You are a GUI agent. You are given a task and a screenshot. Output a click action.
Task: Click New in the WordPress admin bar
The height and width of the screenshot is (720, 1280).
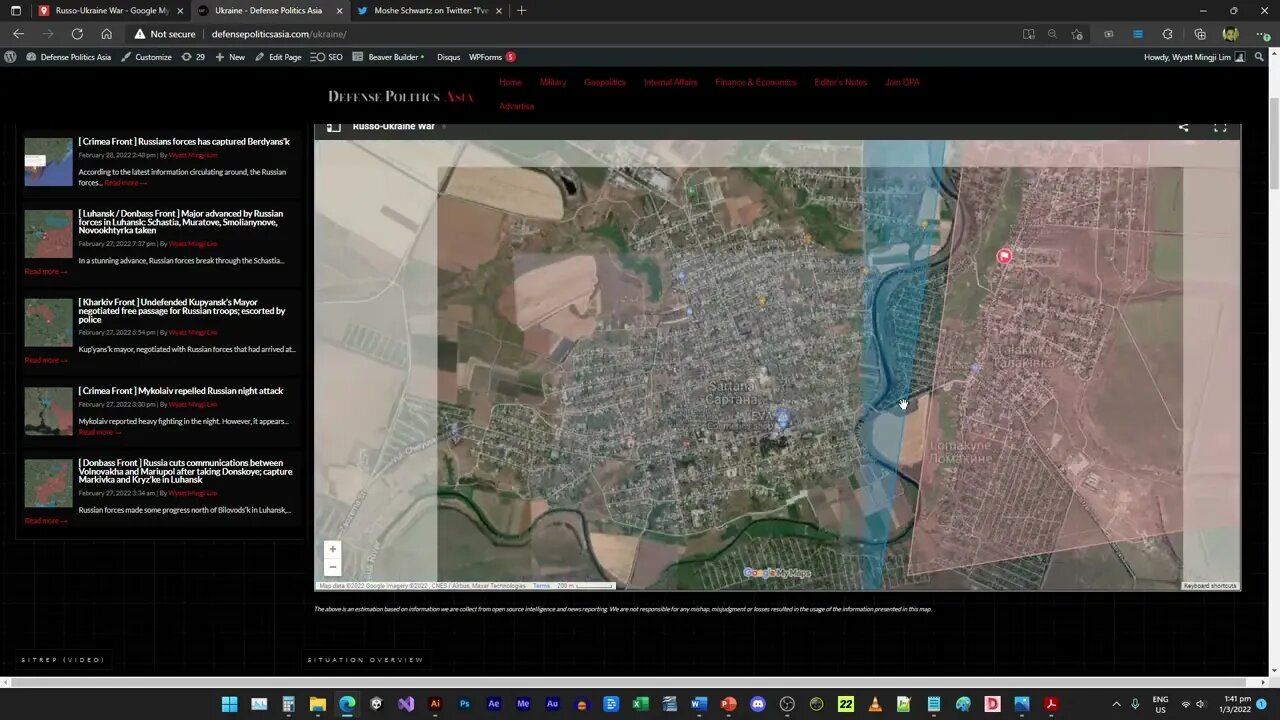click(230, 57)
